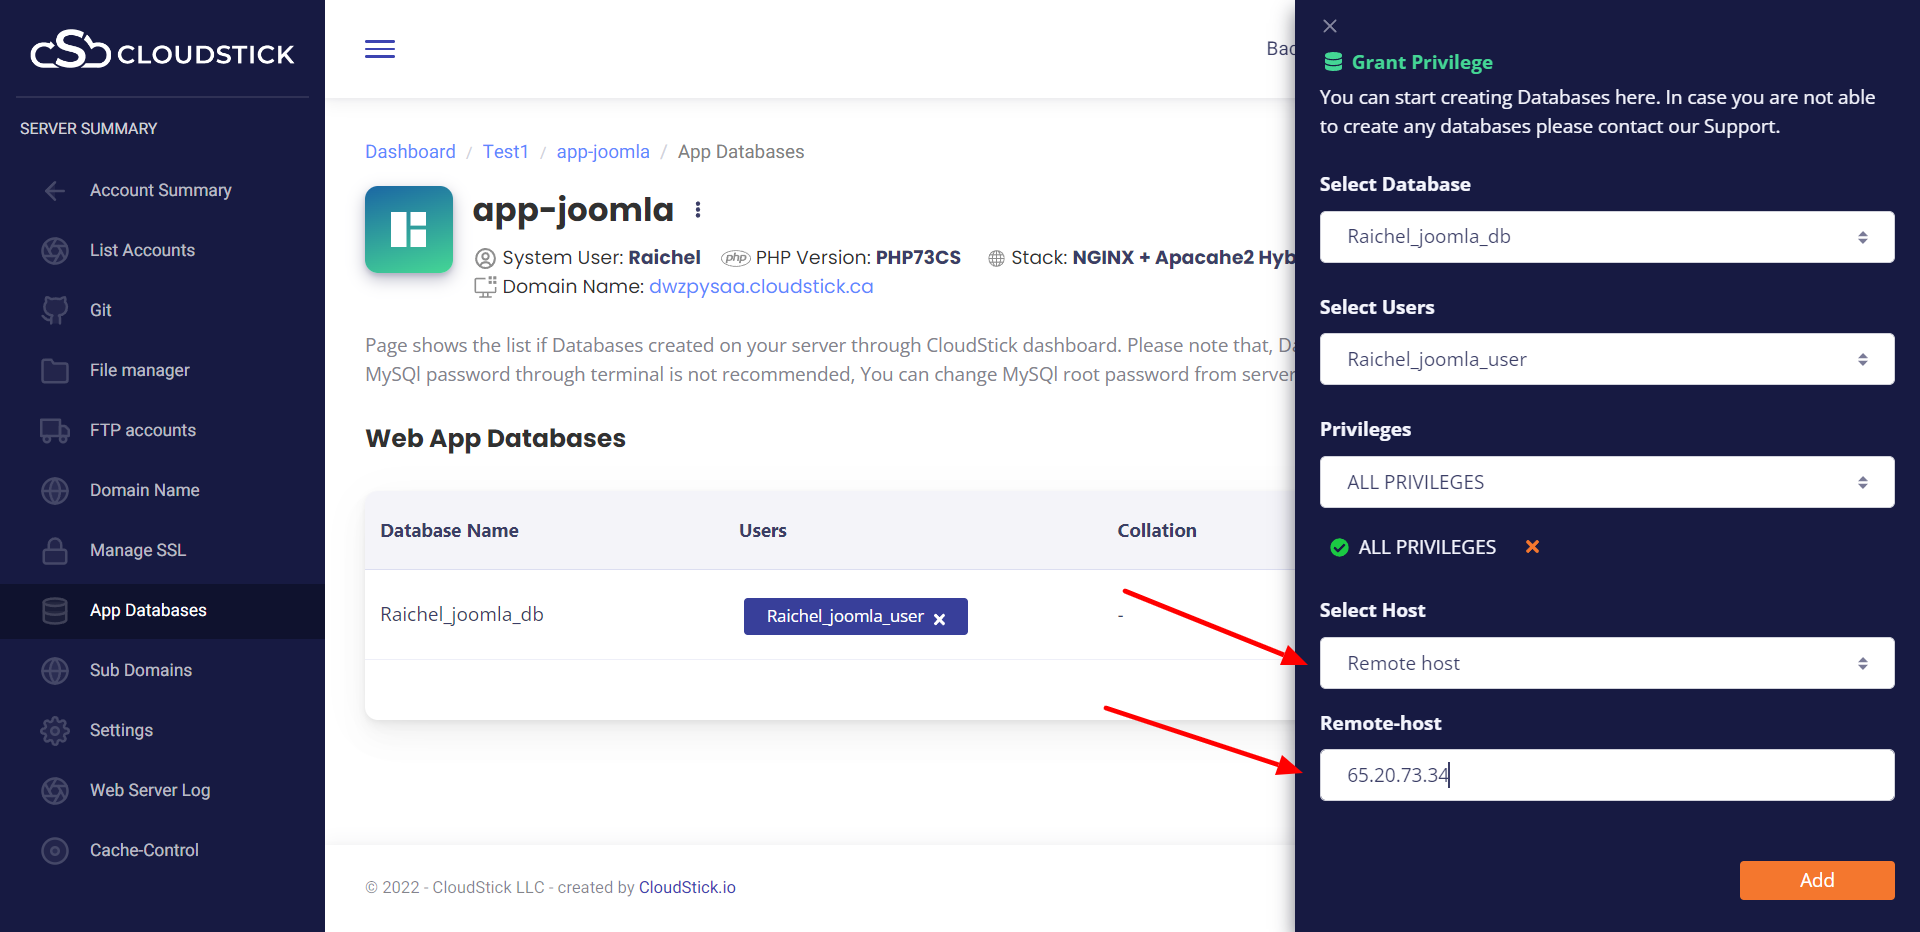Open the Select Database dropdown

(x=1606, y=237)
